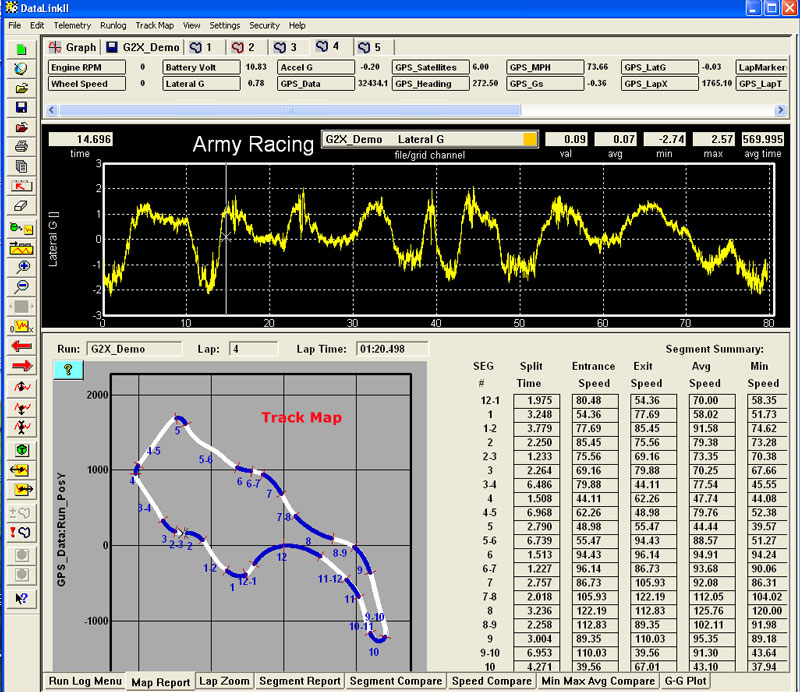Open the Track Map menu

[x=155, y=24]
